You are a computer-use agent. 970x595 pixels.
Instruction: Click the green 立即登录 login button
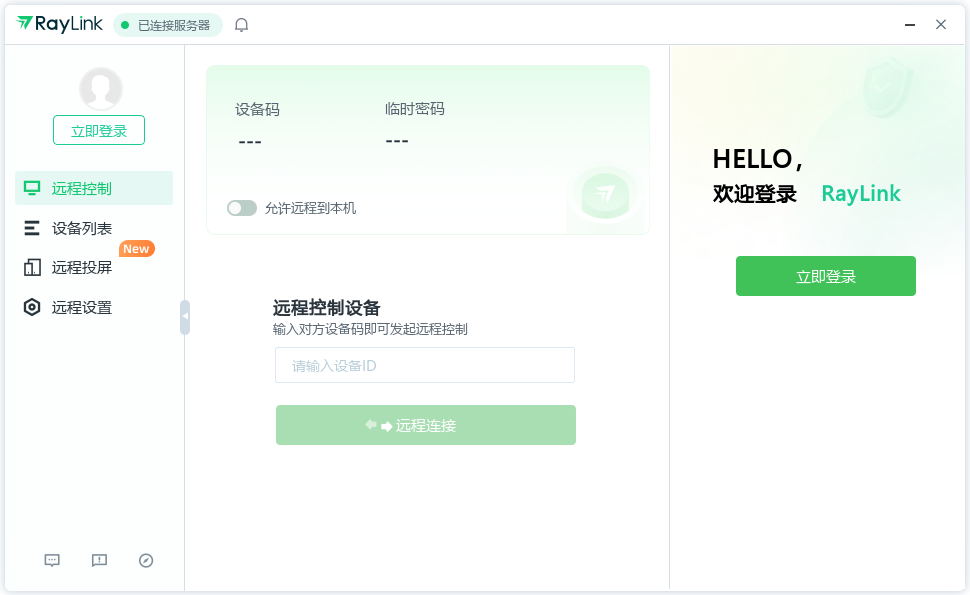(825, 276)
